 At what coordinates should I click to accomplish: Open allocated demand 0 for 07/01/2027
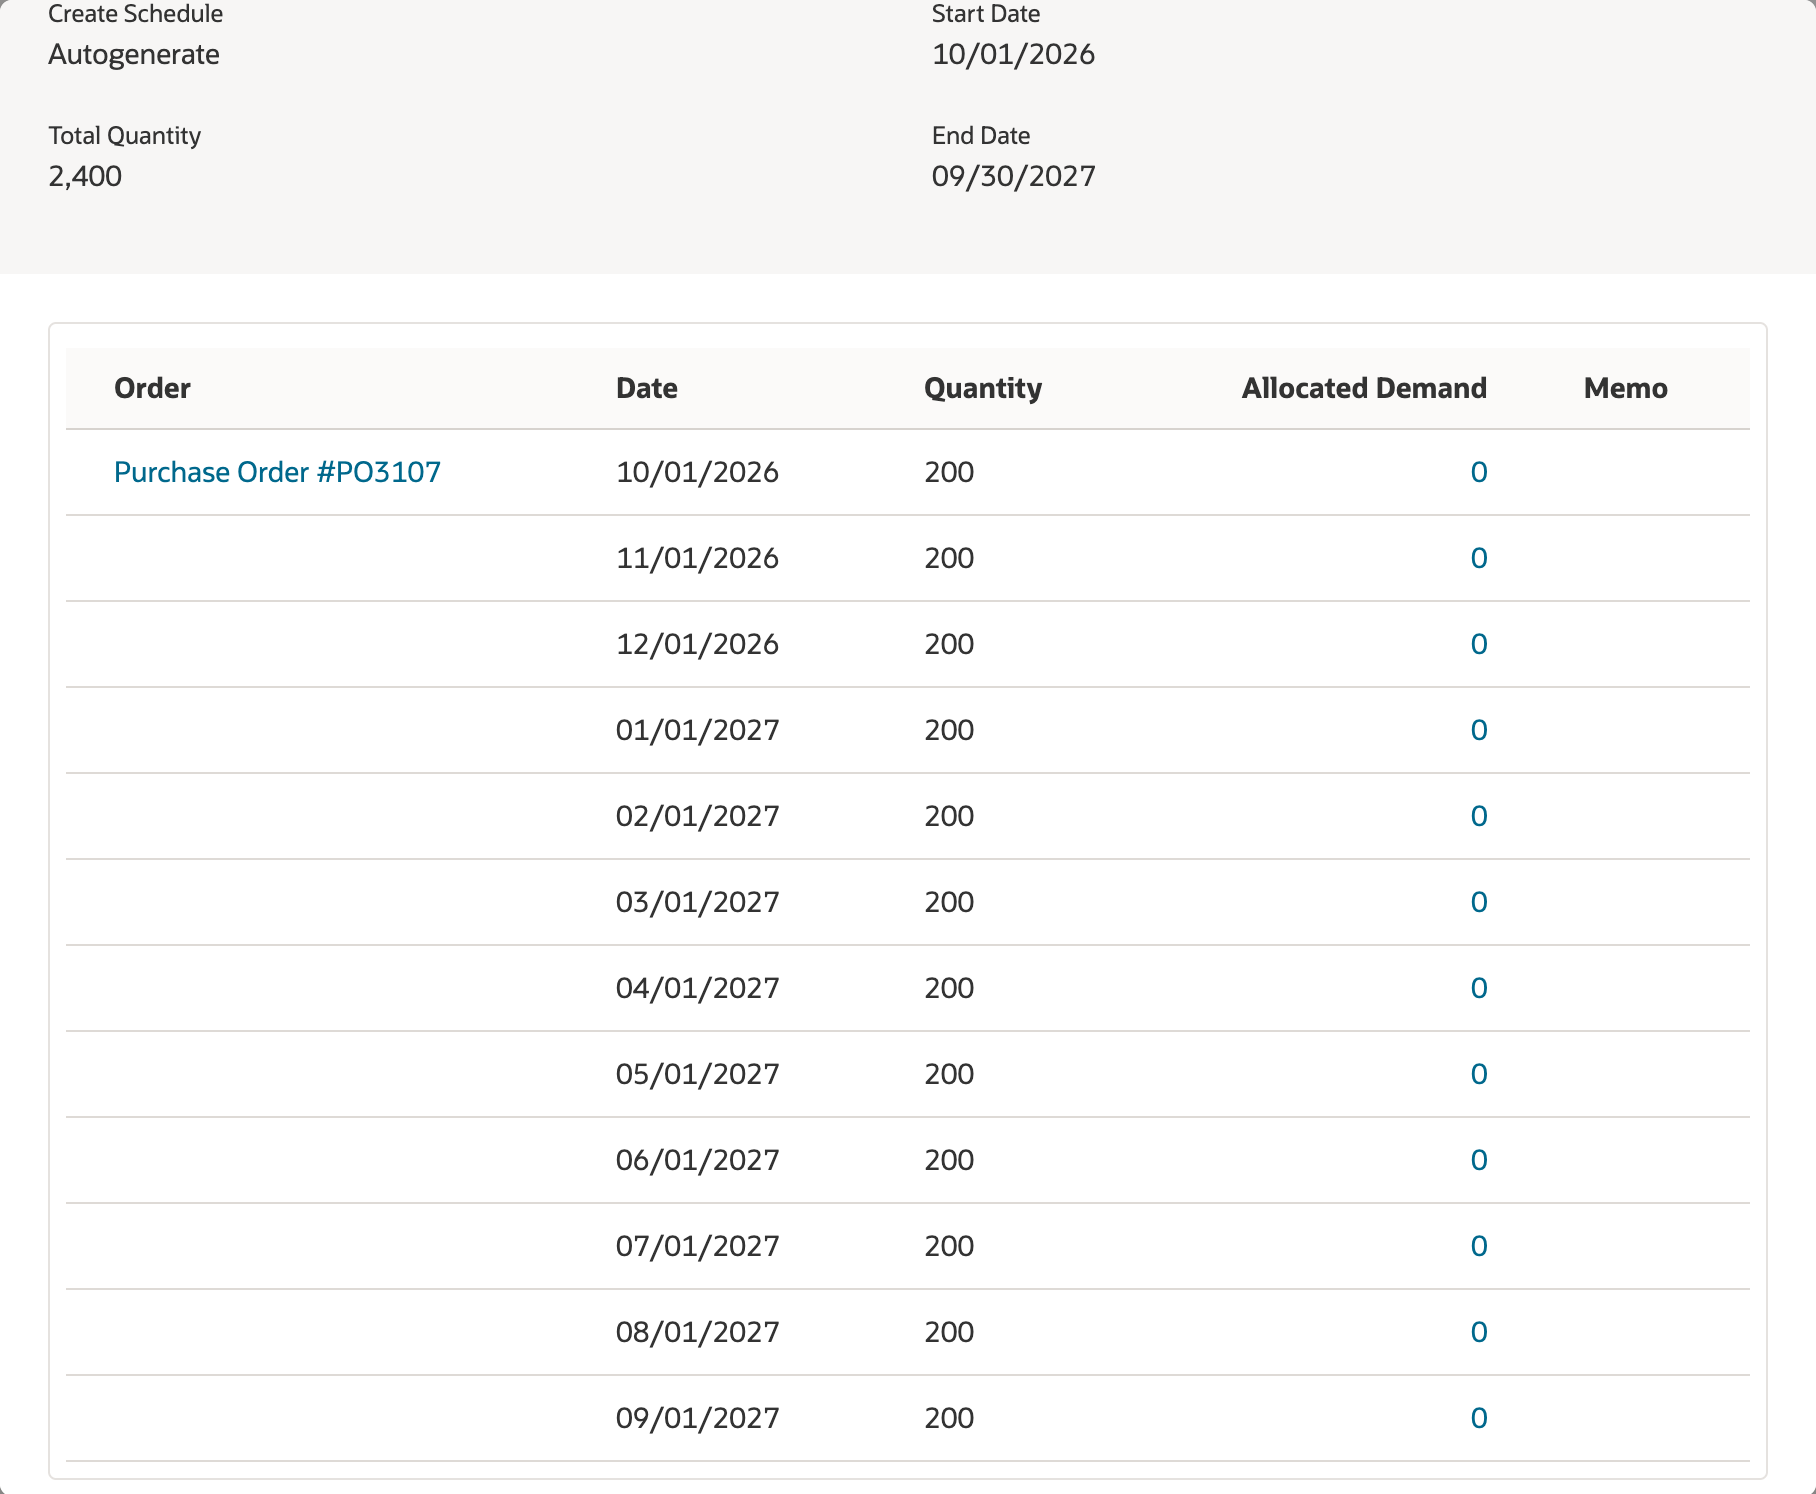1479,1246
